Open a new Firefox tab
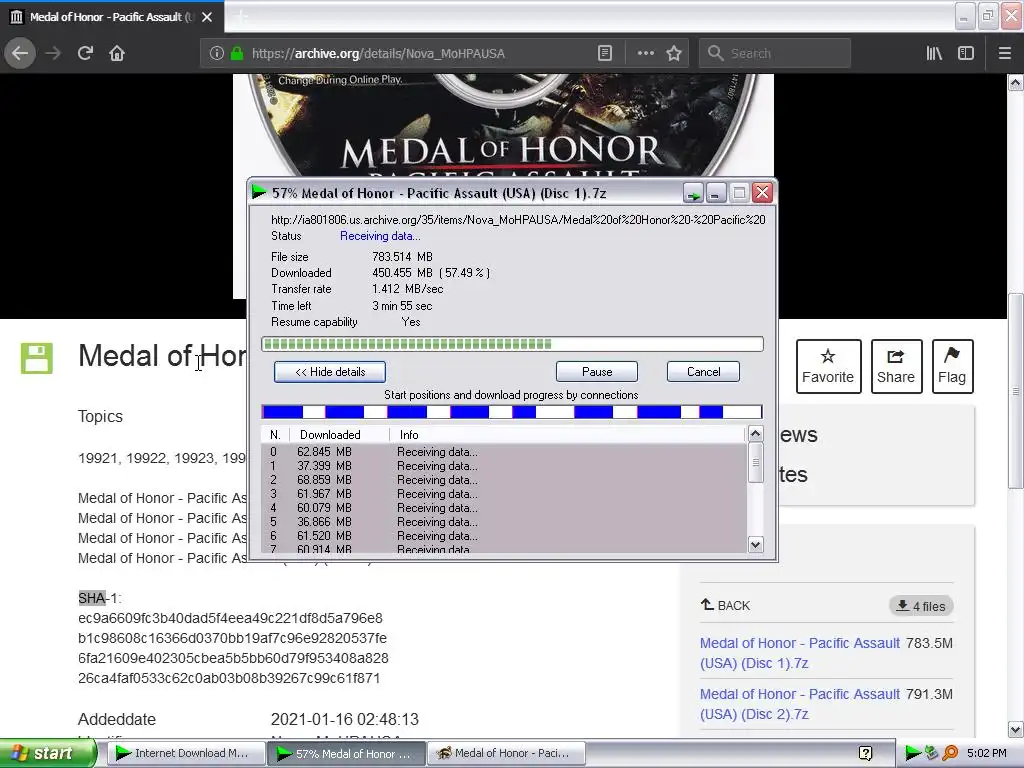 pyautogui.click(x=240, y=17)
